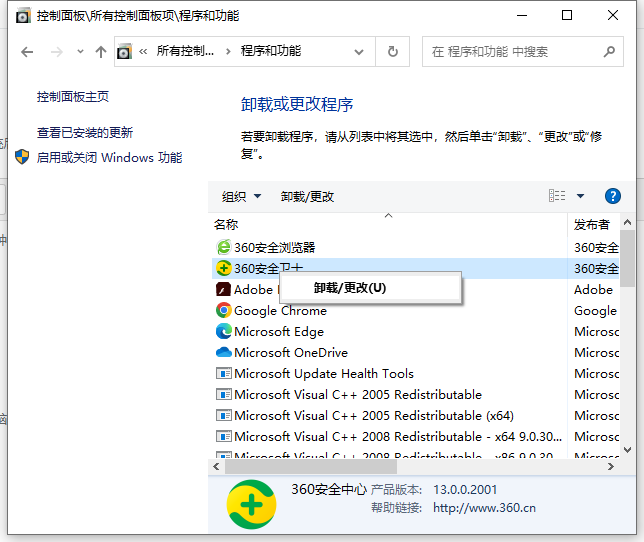Open 控制面板主页 link

tap(73, 97)
